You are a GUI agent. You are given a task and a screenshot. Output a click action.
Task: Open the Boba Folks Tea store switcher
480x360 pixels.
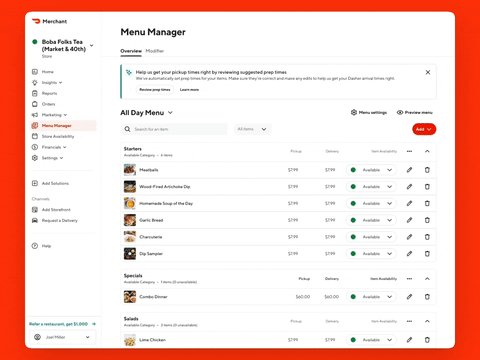63,48
